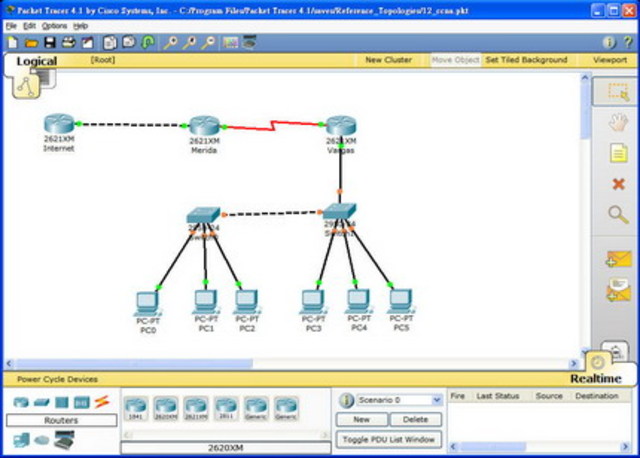Select the Routers device category icon
The width and height of the screenshot is (640, 458).
tap(21, 402)
